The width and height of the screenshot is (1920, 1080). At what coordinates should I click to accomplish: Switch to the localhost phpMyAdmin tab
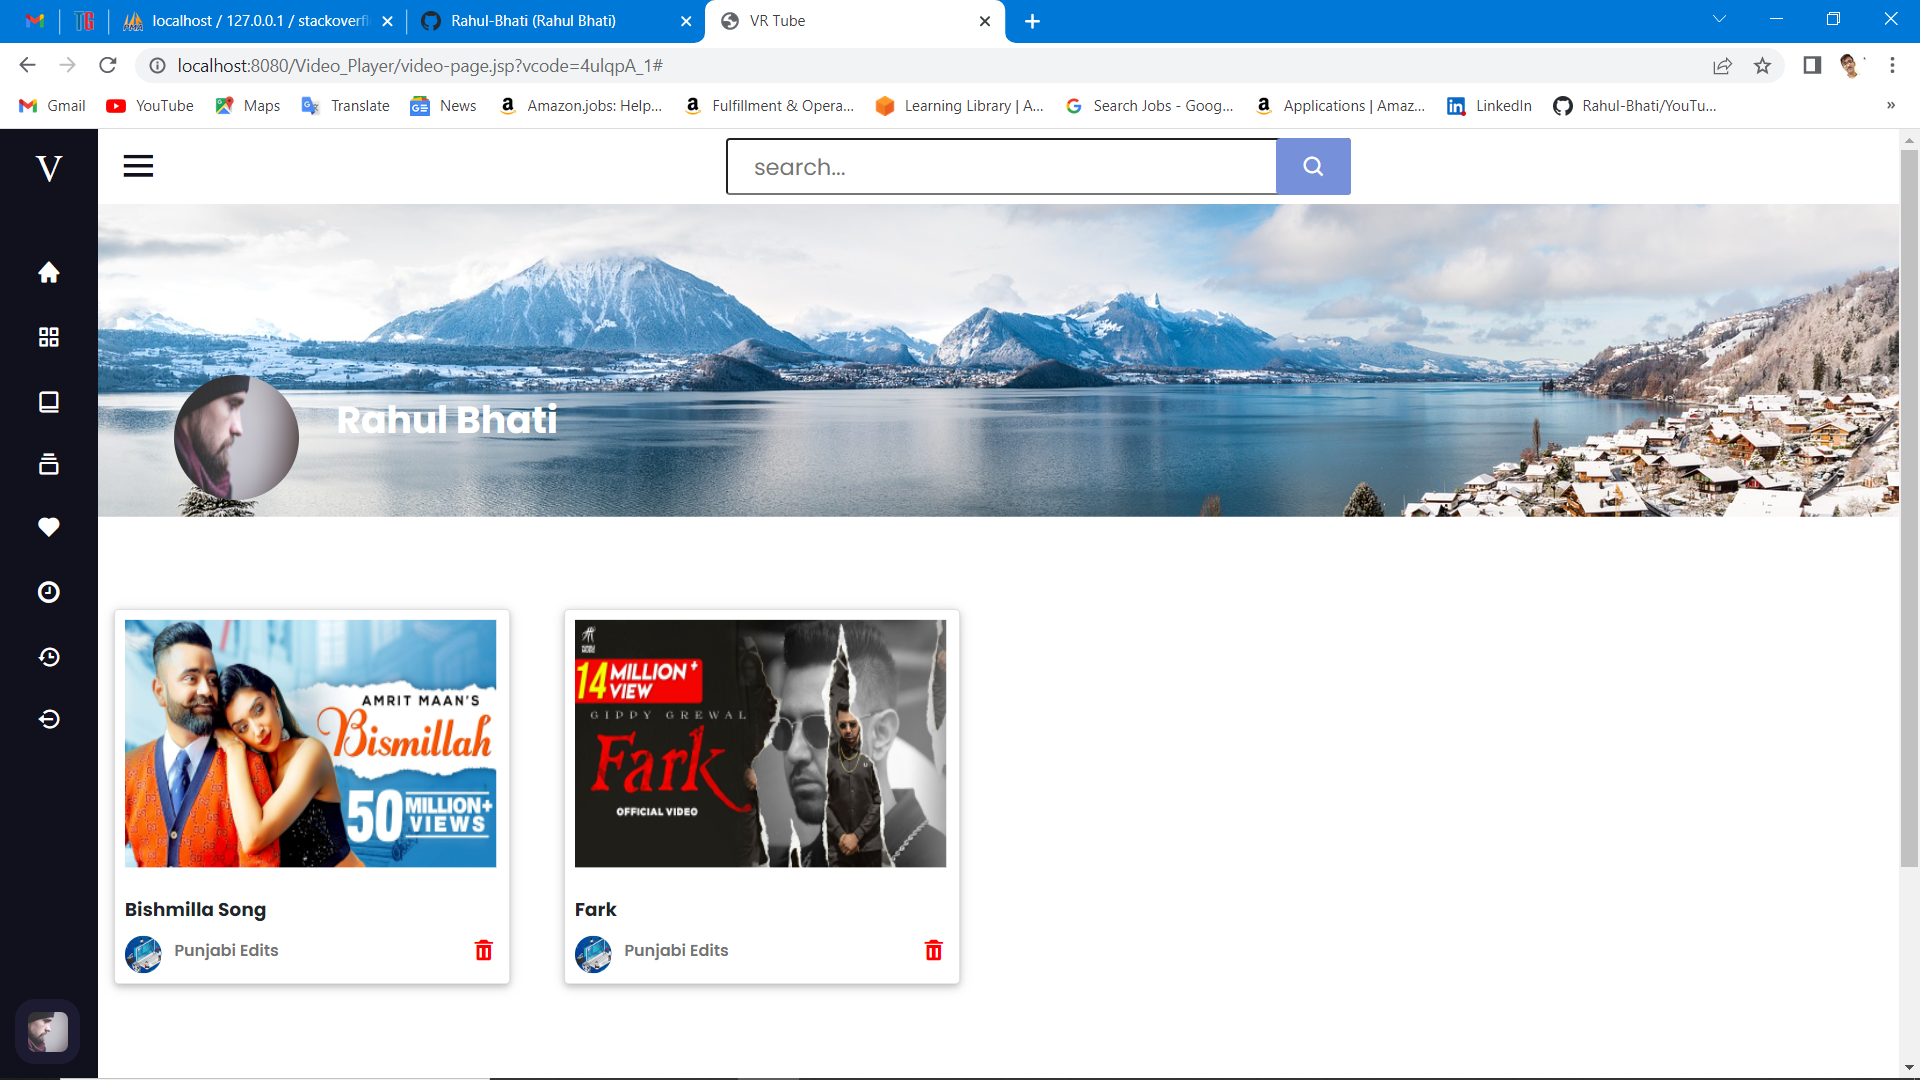tap(260, 21)
